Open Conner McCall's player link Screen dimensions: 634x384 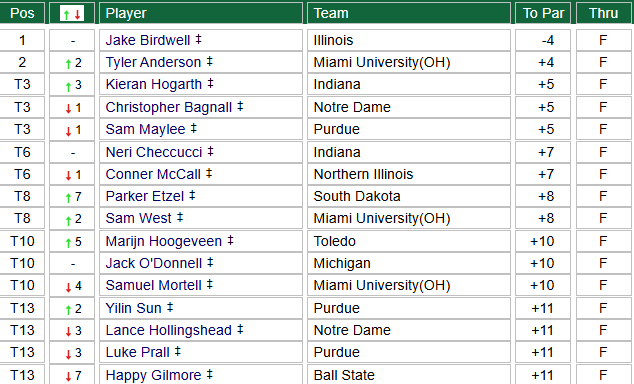153,174
